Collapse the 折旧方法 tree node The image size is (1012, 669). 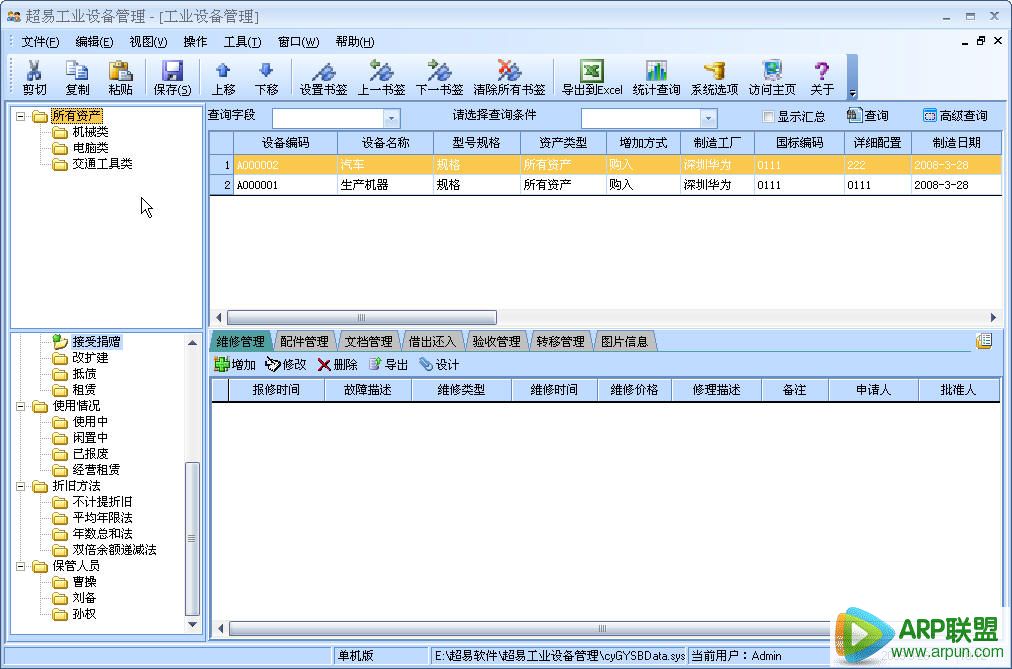23,485
